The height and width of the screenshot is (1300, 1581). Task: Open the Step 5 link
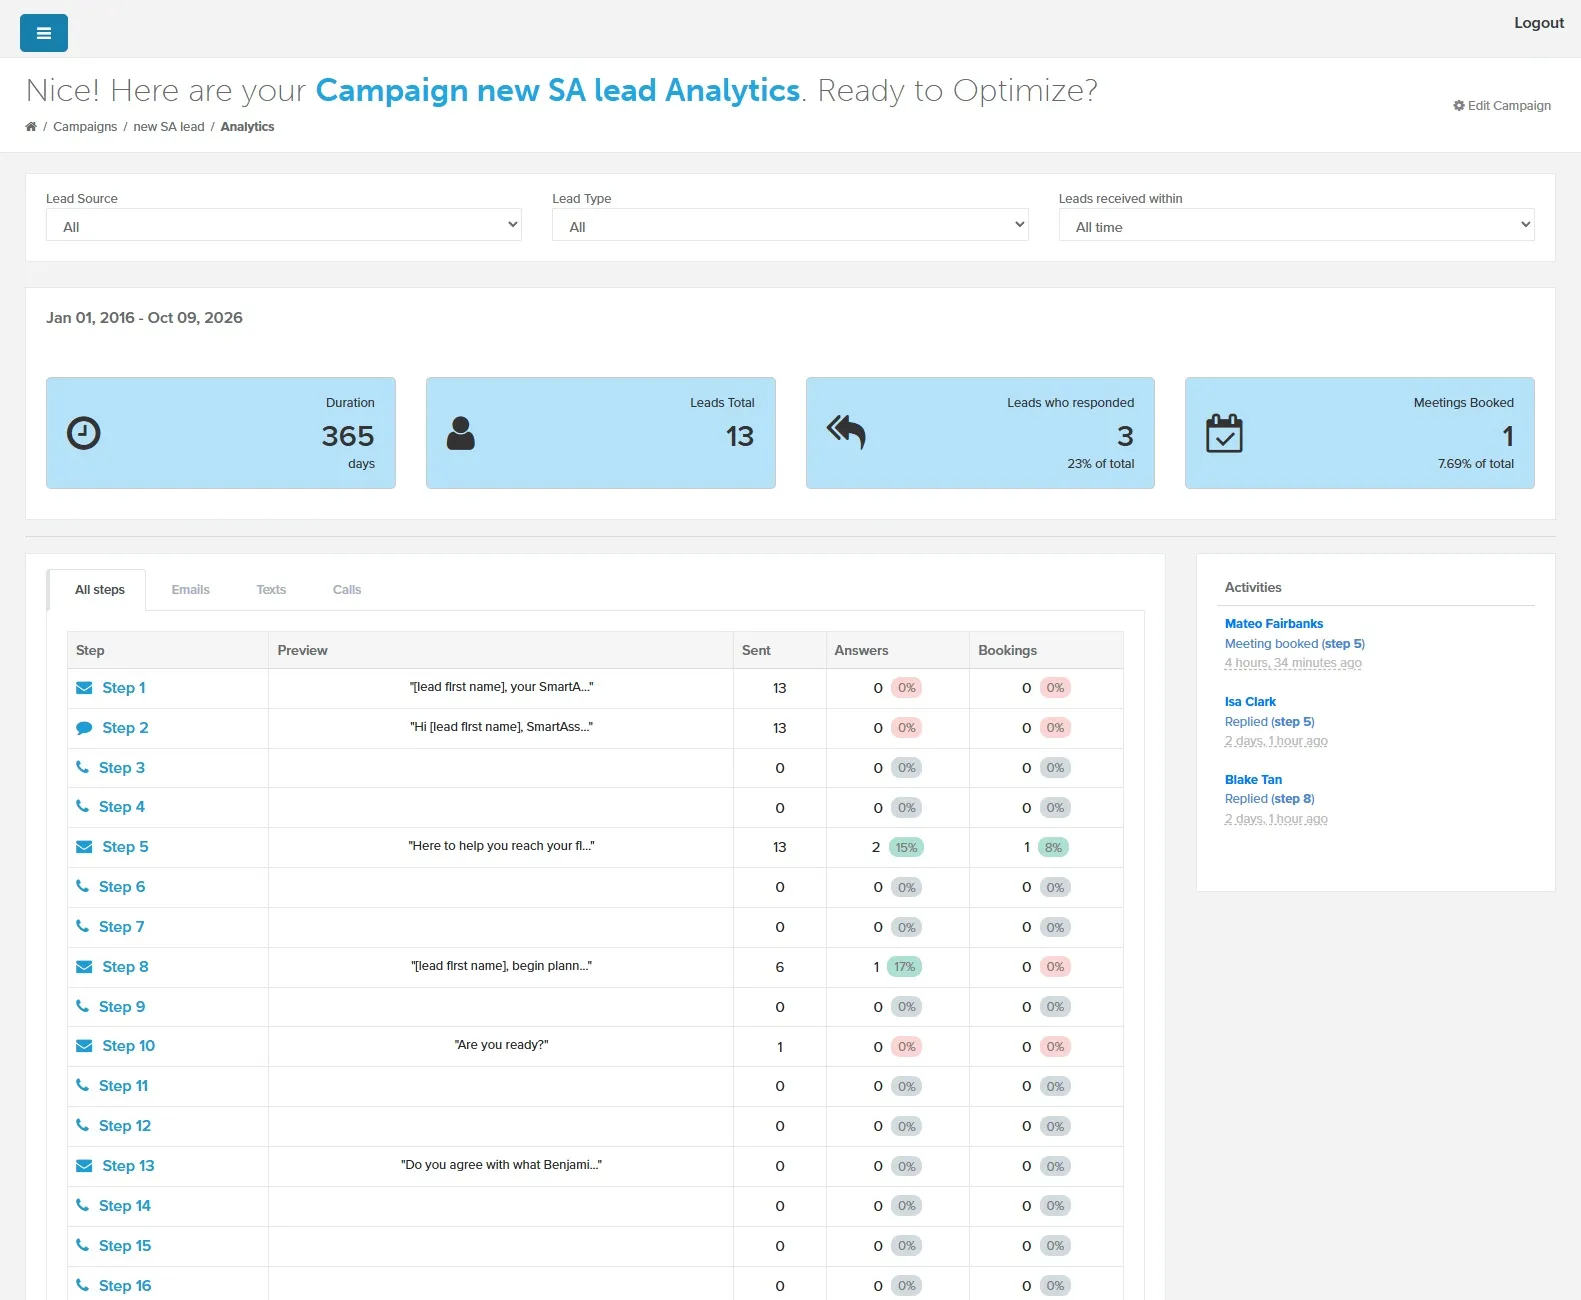(125, 847)
